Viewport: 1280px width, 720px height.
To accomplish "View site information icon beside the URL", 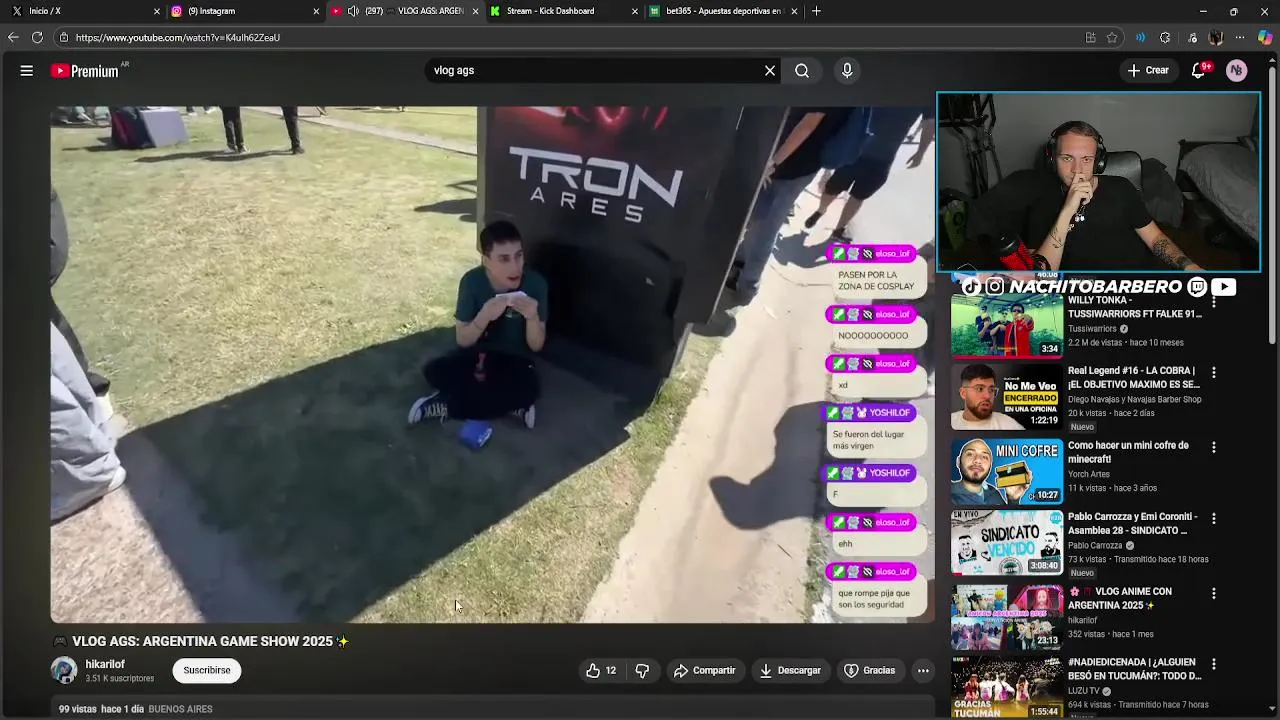I will 63,38.
